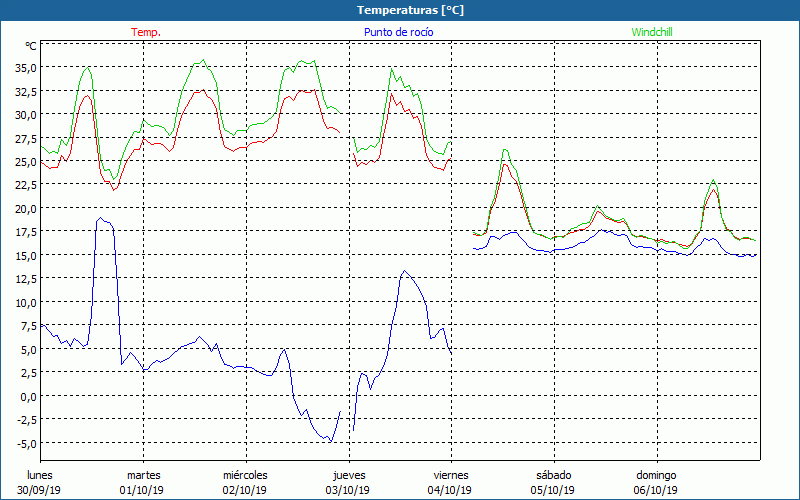Click the 'jueves' day label
Screen dimensions: 800x500
click(349, 475)
